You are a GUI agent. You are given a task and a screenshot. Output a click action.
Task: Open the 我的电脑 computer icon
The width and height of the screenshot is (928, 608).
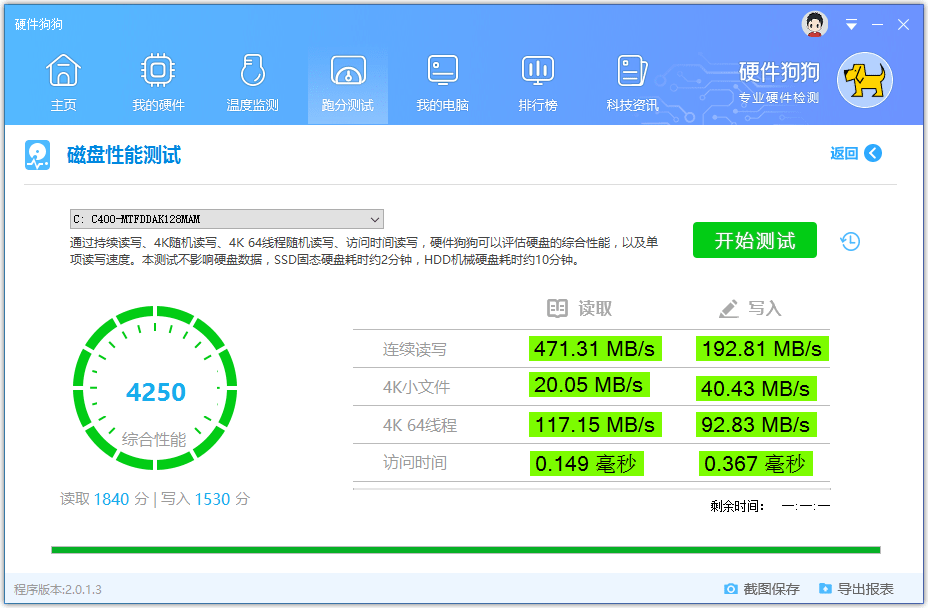pos(441,70)
